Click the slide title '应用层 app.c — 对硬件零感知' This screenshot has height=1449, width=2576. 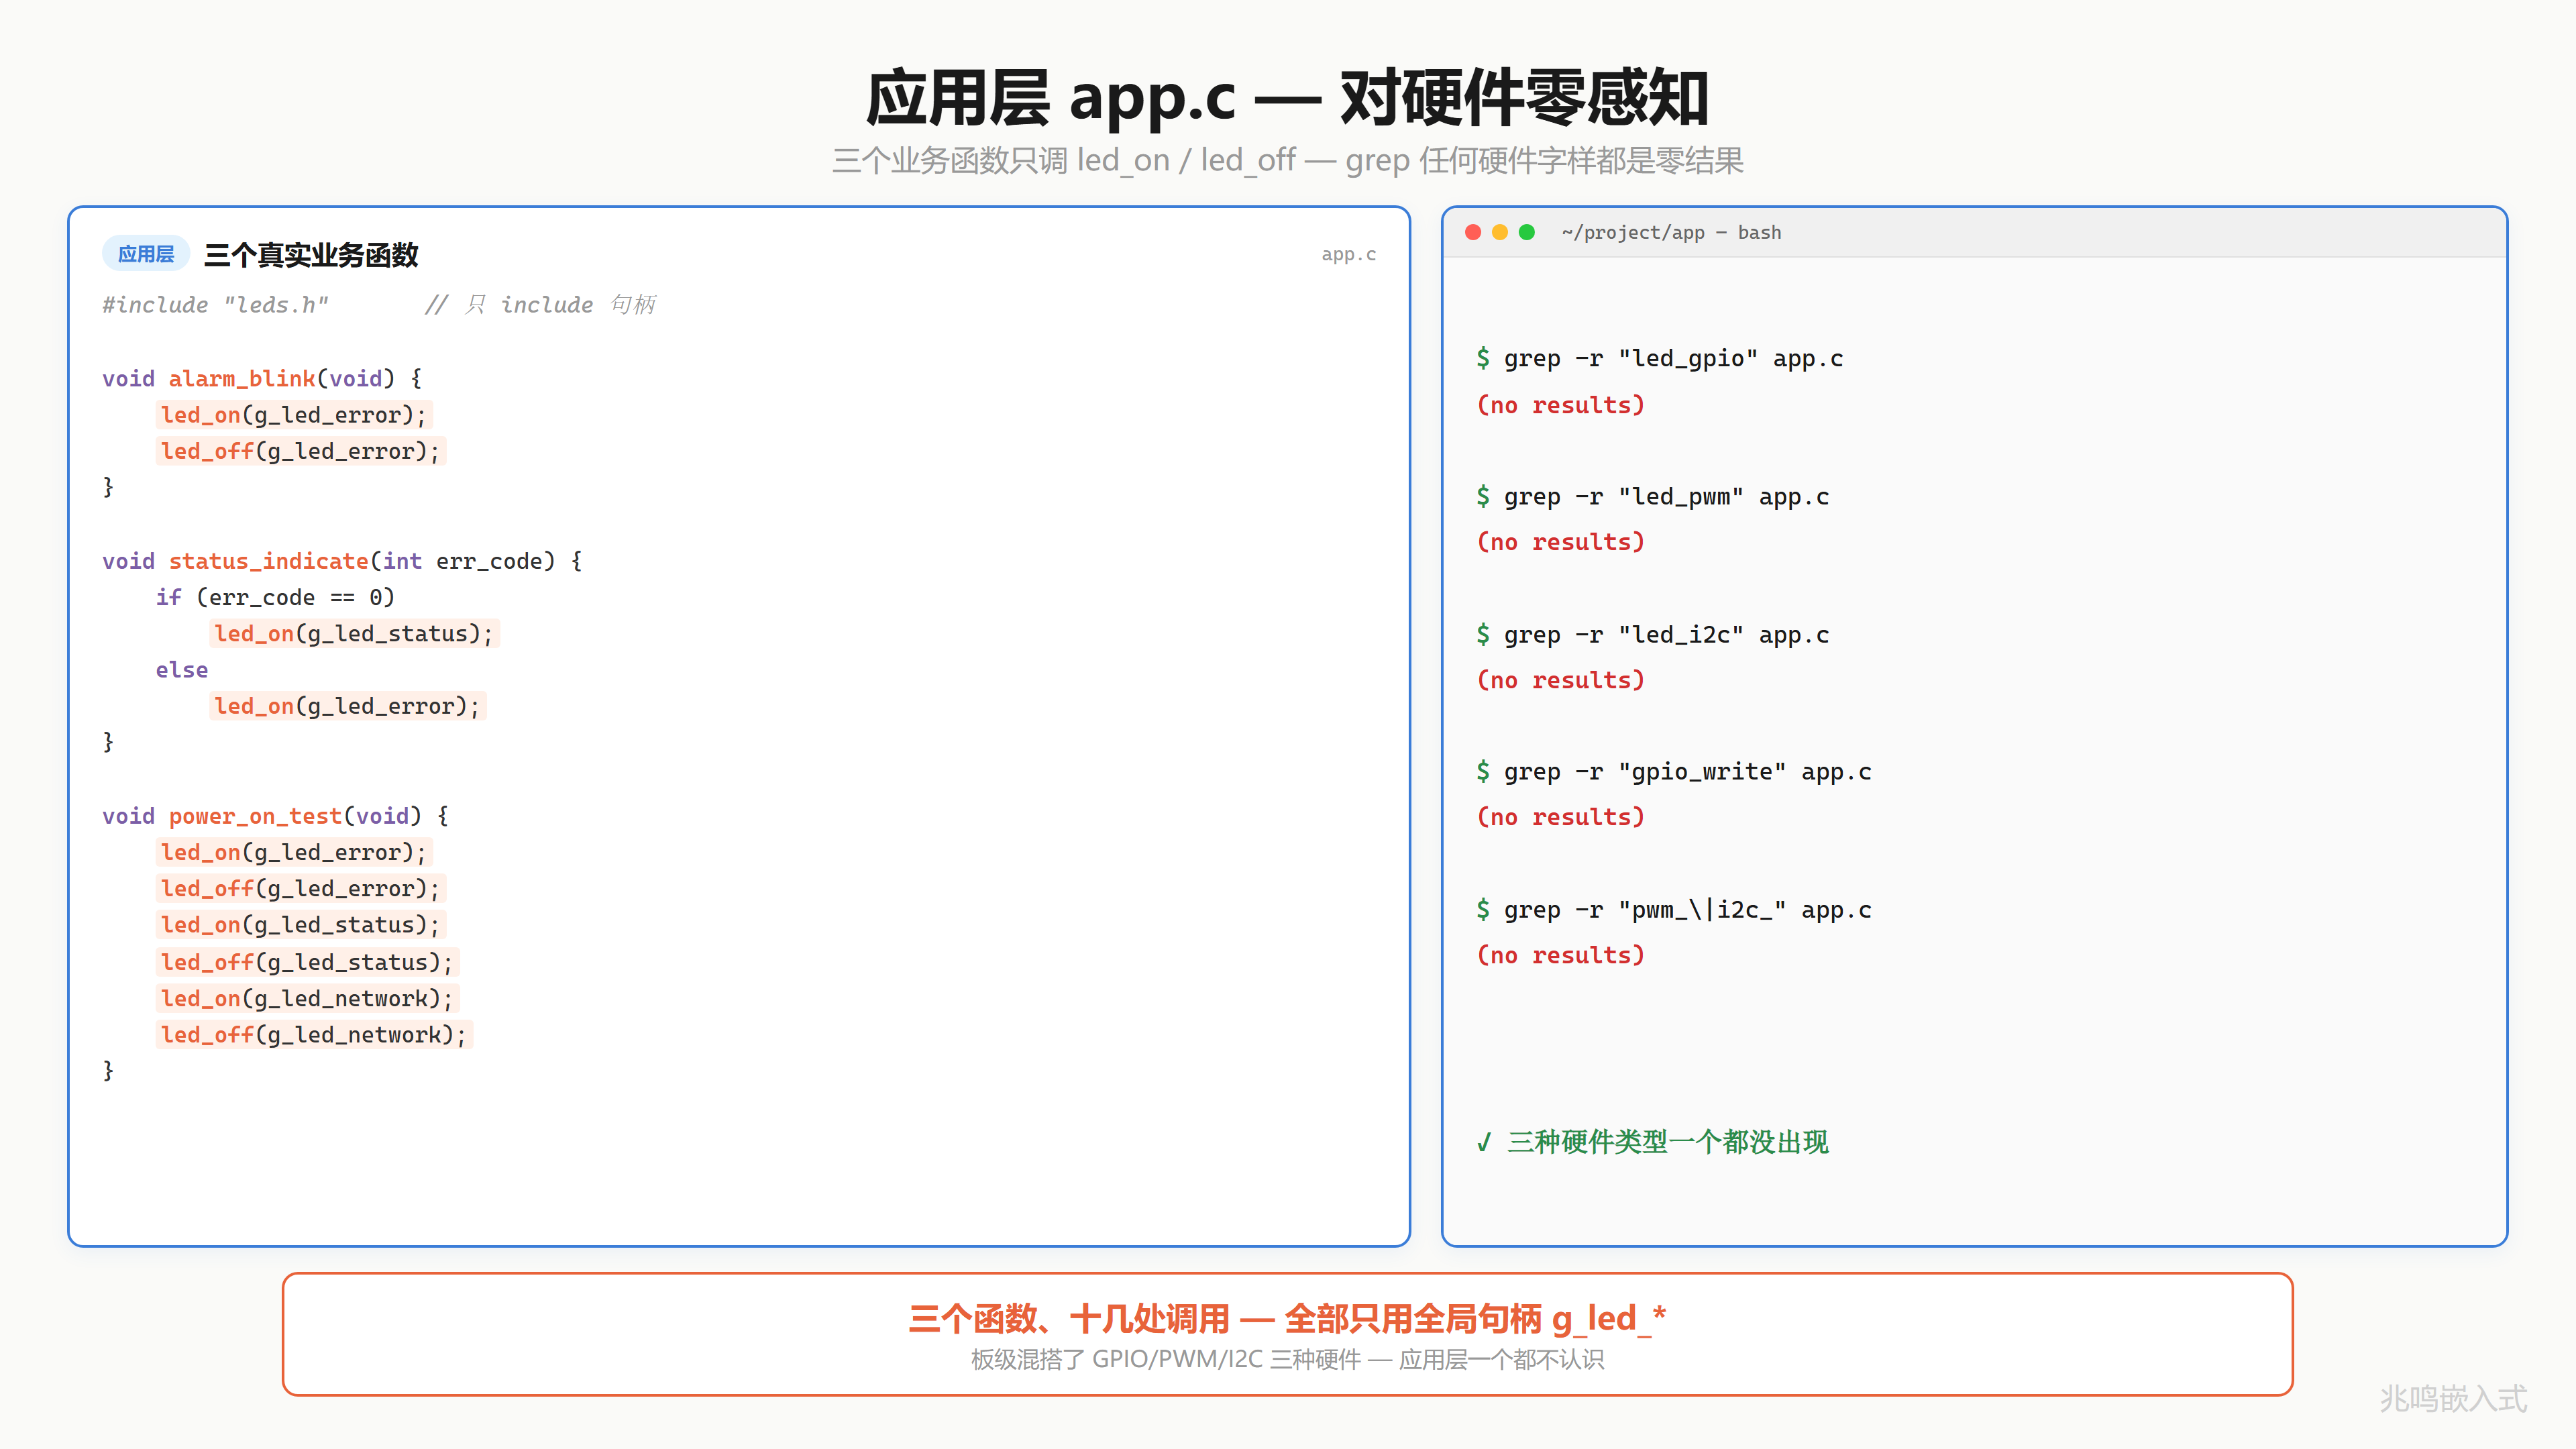click(1288, 98)
